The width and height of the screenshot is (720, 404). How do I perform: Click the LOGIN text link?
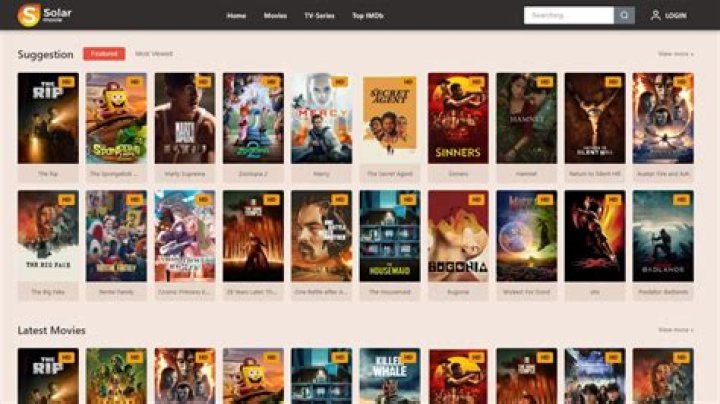point(675,16)
